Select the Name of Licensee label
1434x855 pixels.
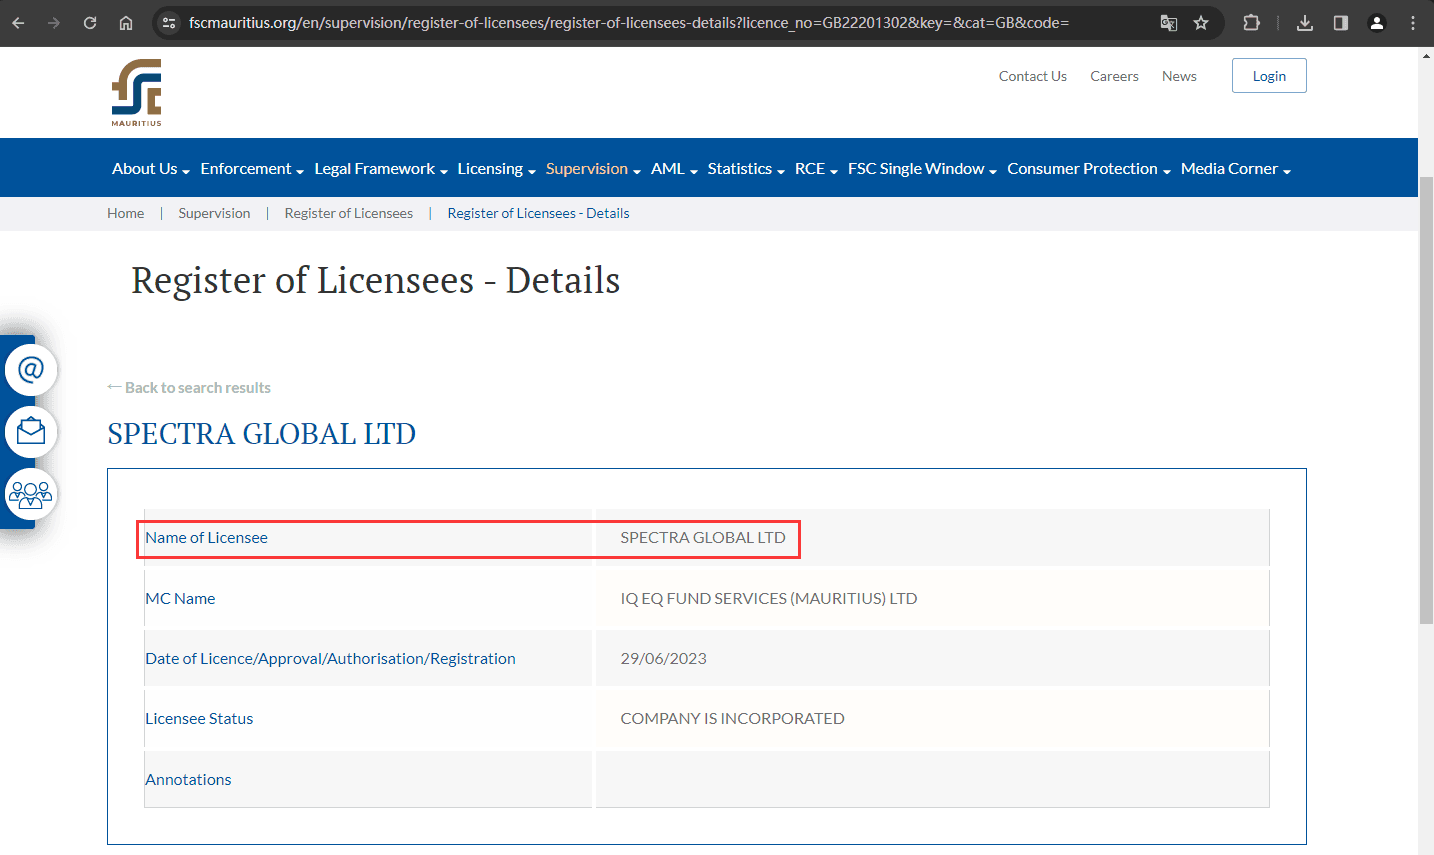(206, 538)
